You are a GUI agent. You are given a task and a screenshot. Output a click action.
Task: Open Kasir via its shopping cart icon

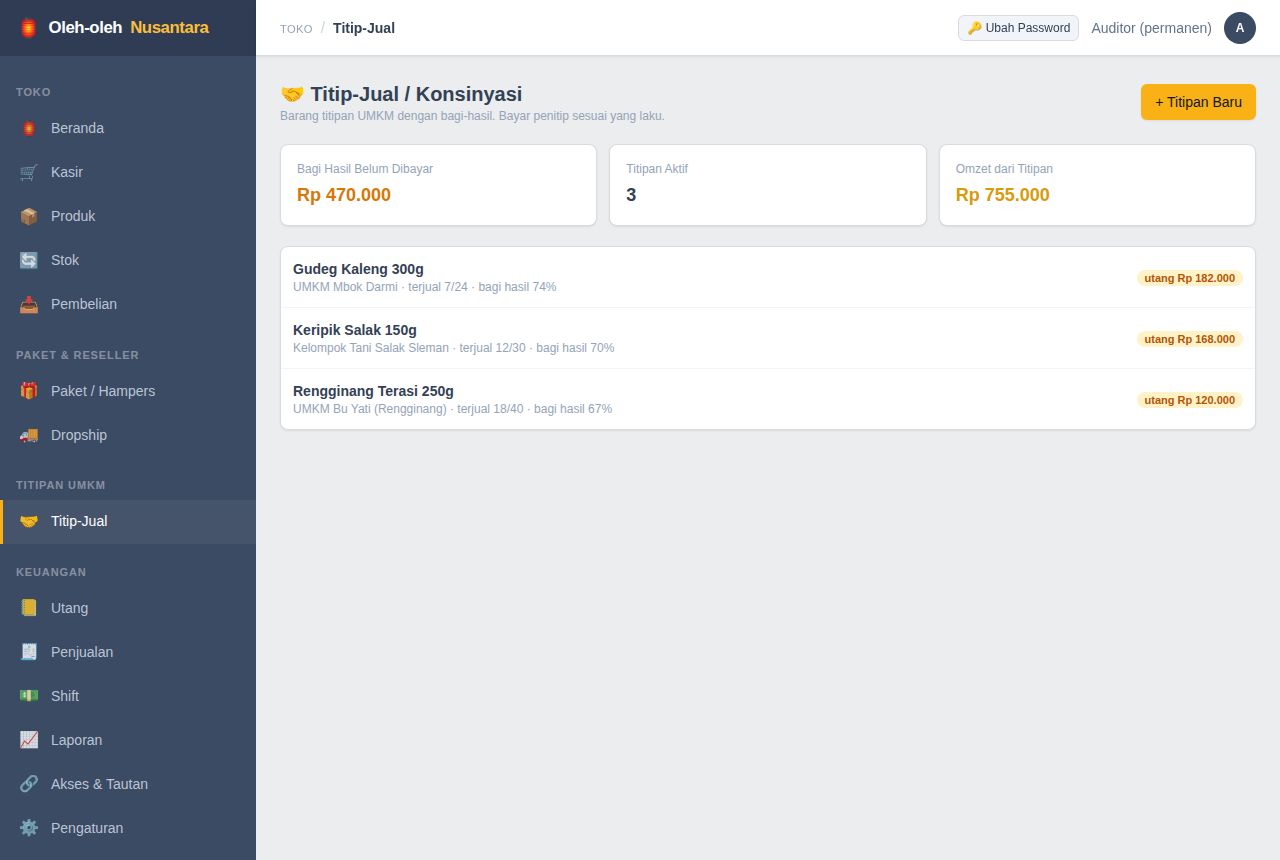(29, 172)
